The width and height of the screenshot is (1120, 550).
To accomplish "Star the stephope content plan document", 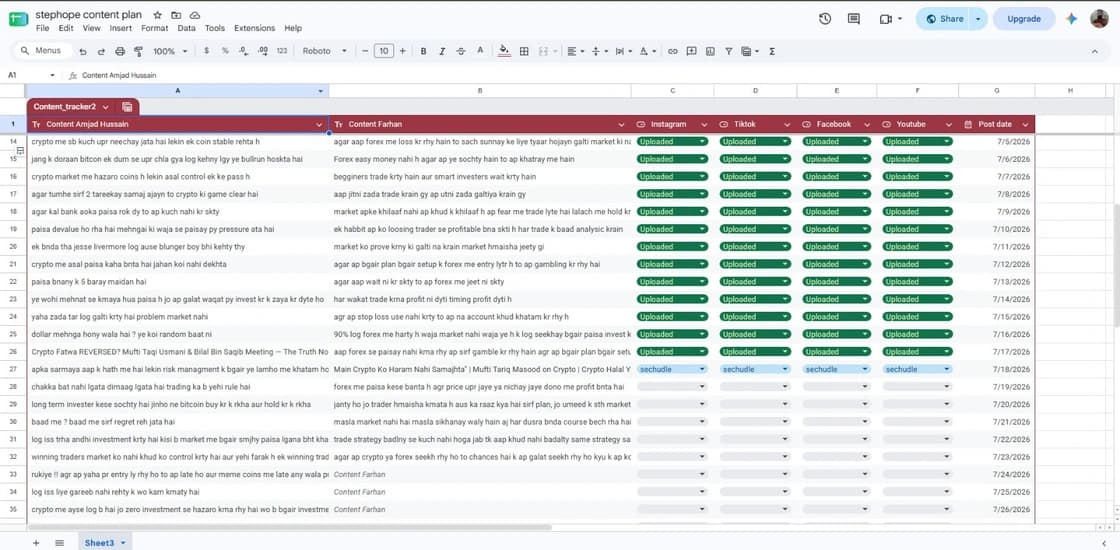I will (x=157, y=15).
